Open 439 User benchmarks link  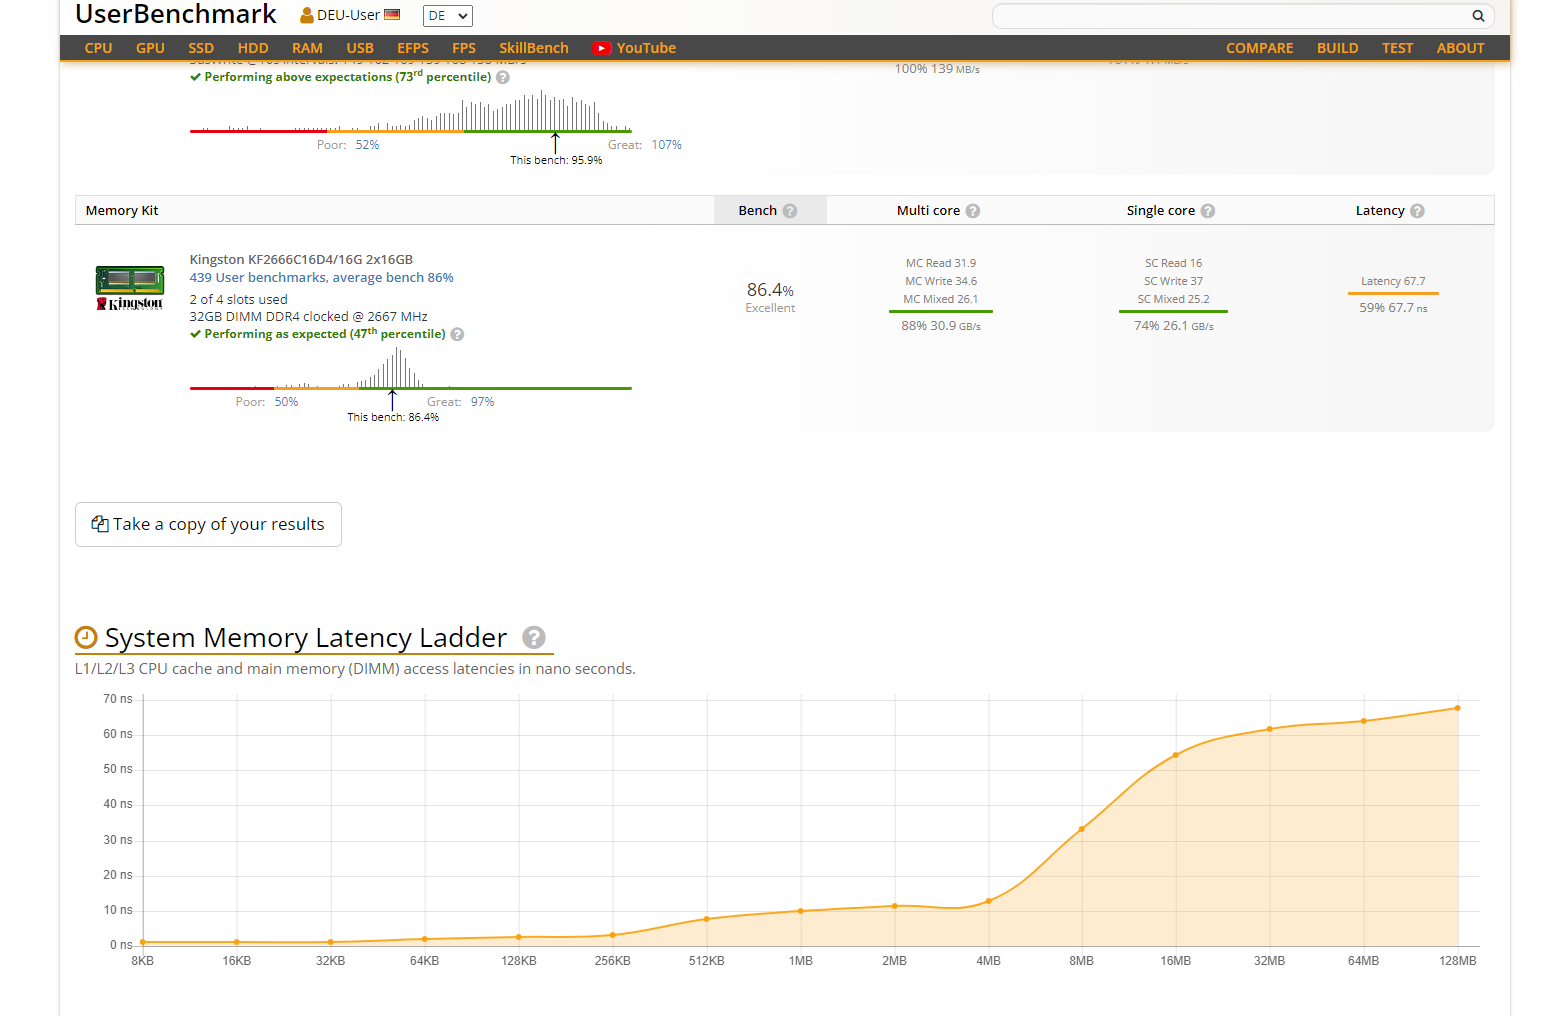click(x=321, y=278)
